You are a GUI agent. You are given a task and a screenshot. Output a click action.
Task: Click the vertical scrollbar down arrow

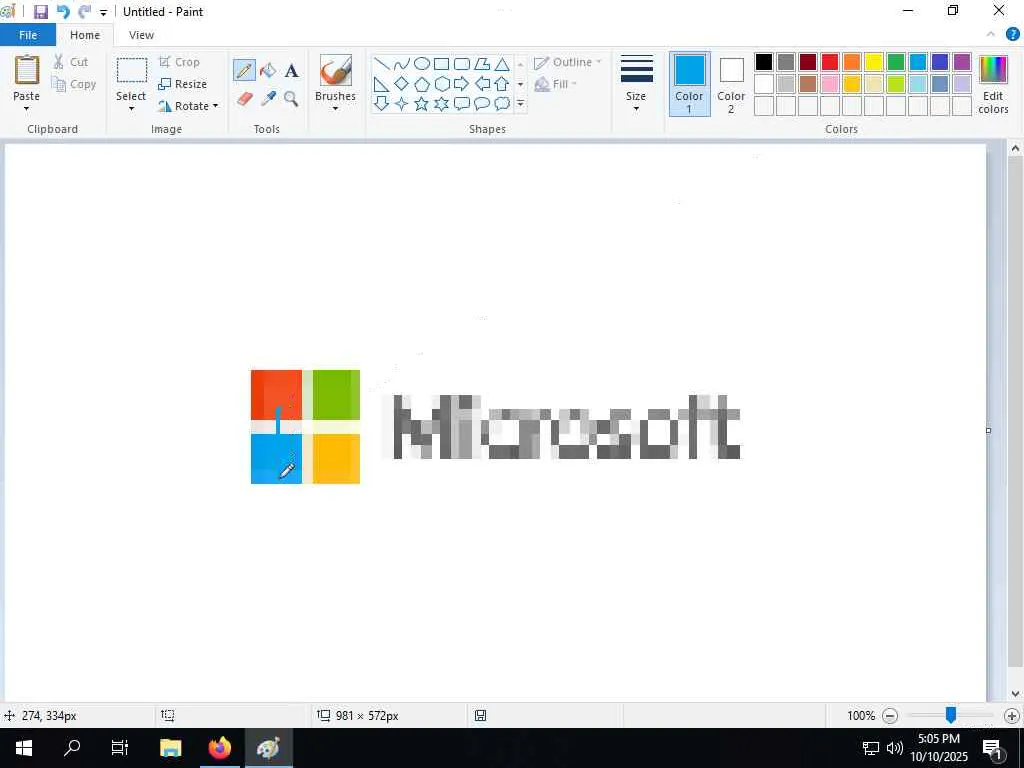point(1016,694)
